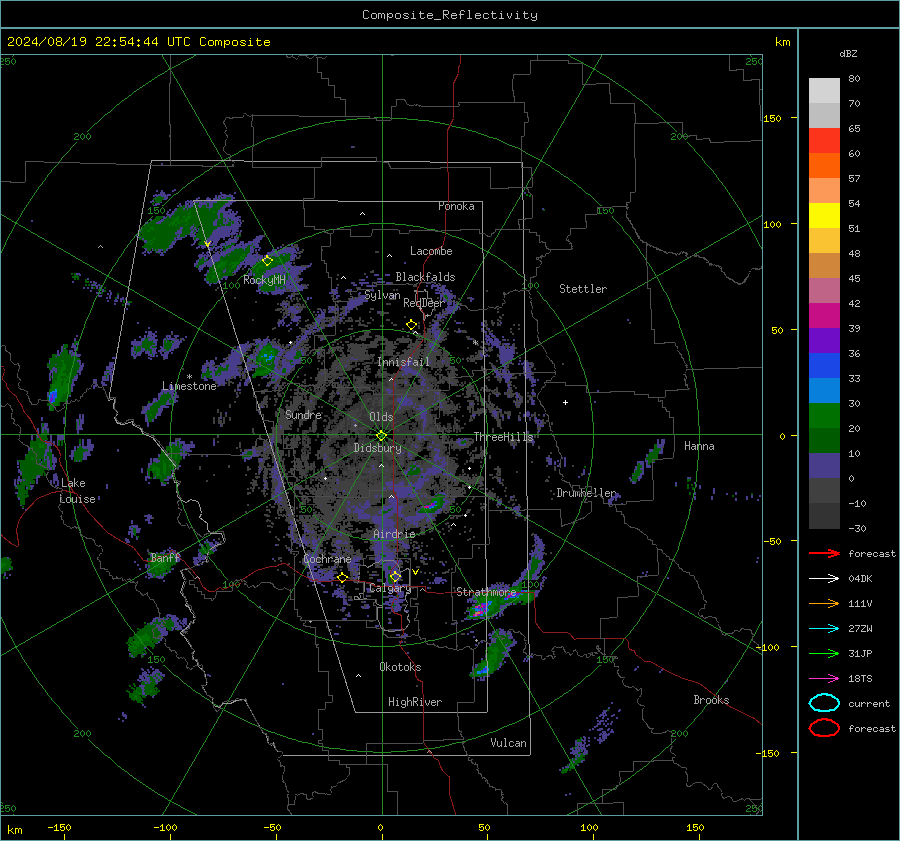Screen dimensions: 900x841
Task: Click the yellow diamond marker above RockyMH
Action: (x=267, y=261)
